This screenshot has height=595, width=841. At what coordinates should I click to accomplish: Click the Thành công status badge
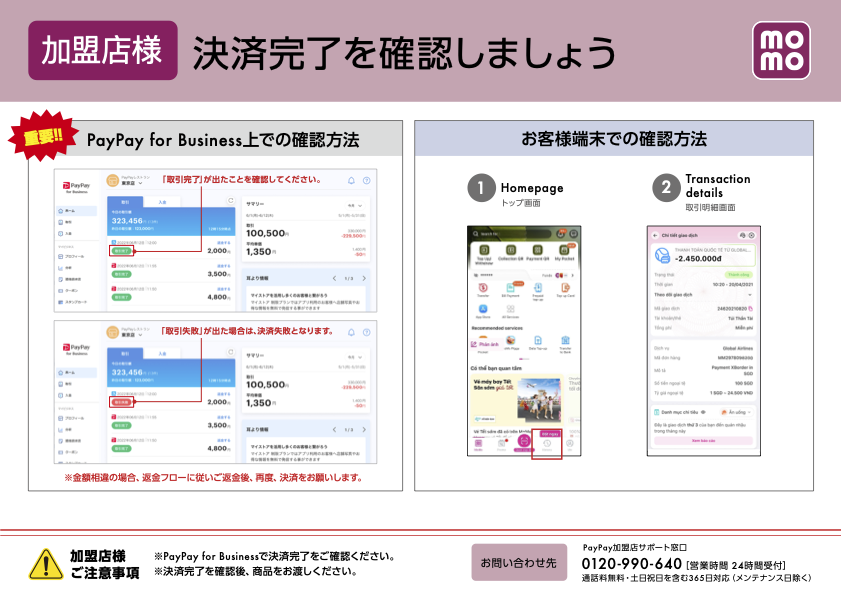pos(739,275)
